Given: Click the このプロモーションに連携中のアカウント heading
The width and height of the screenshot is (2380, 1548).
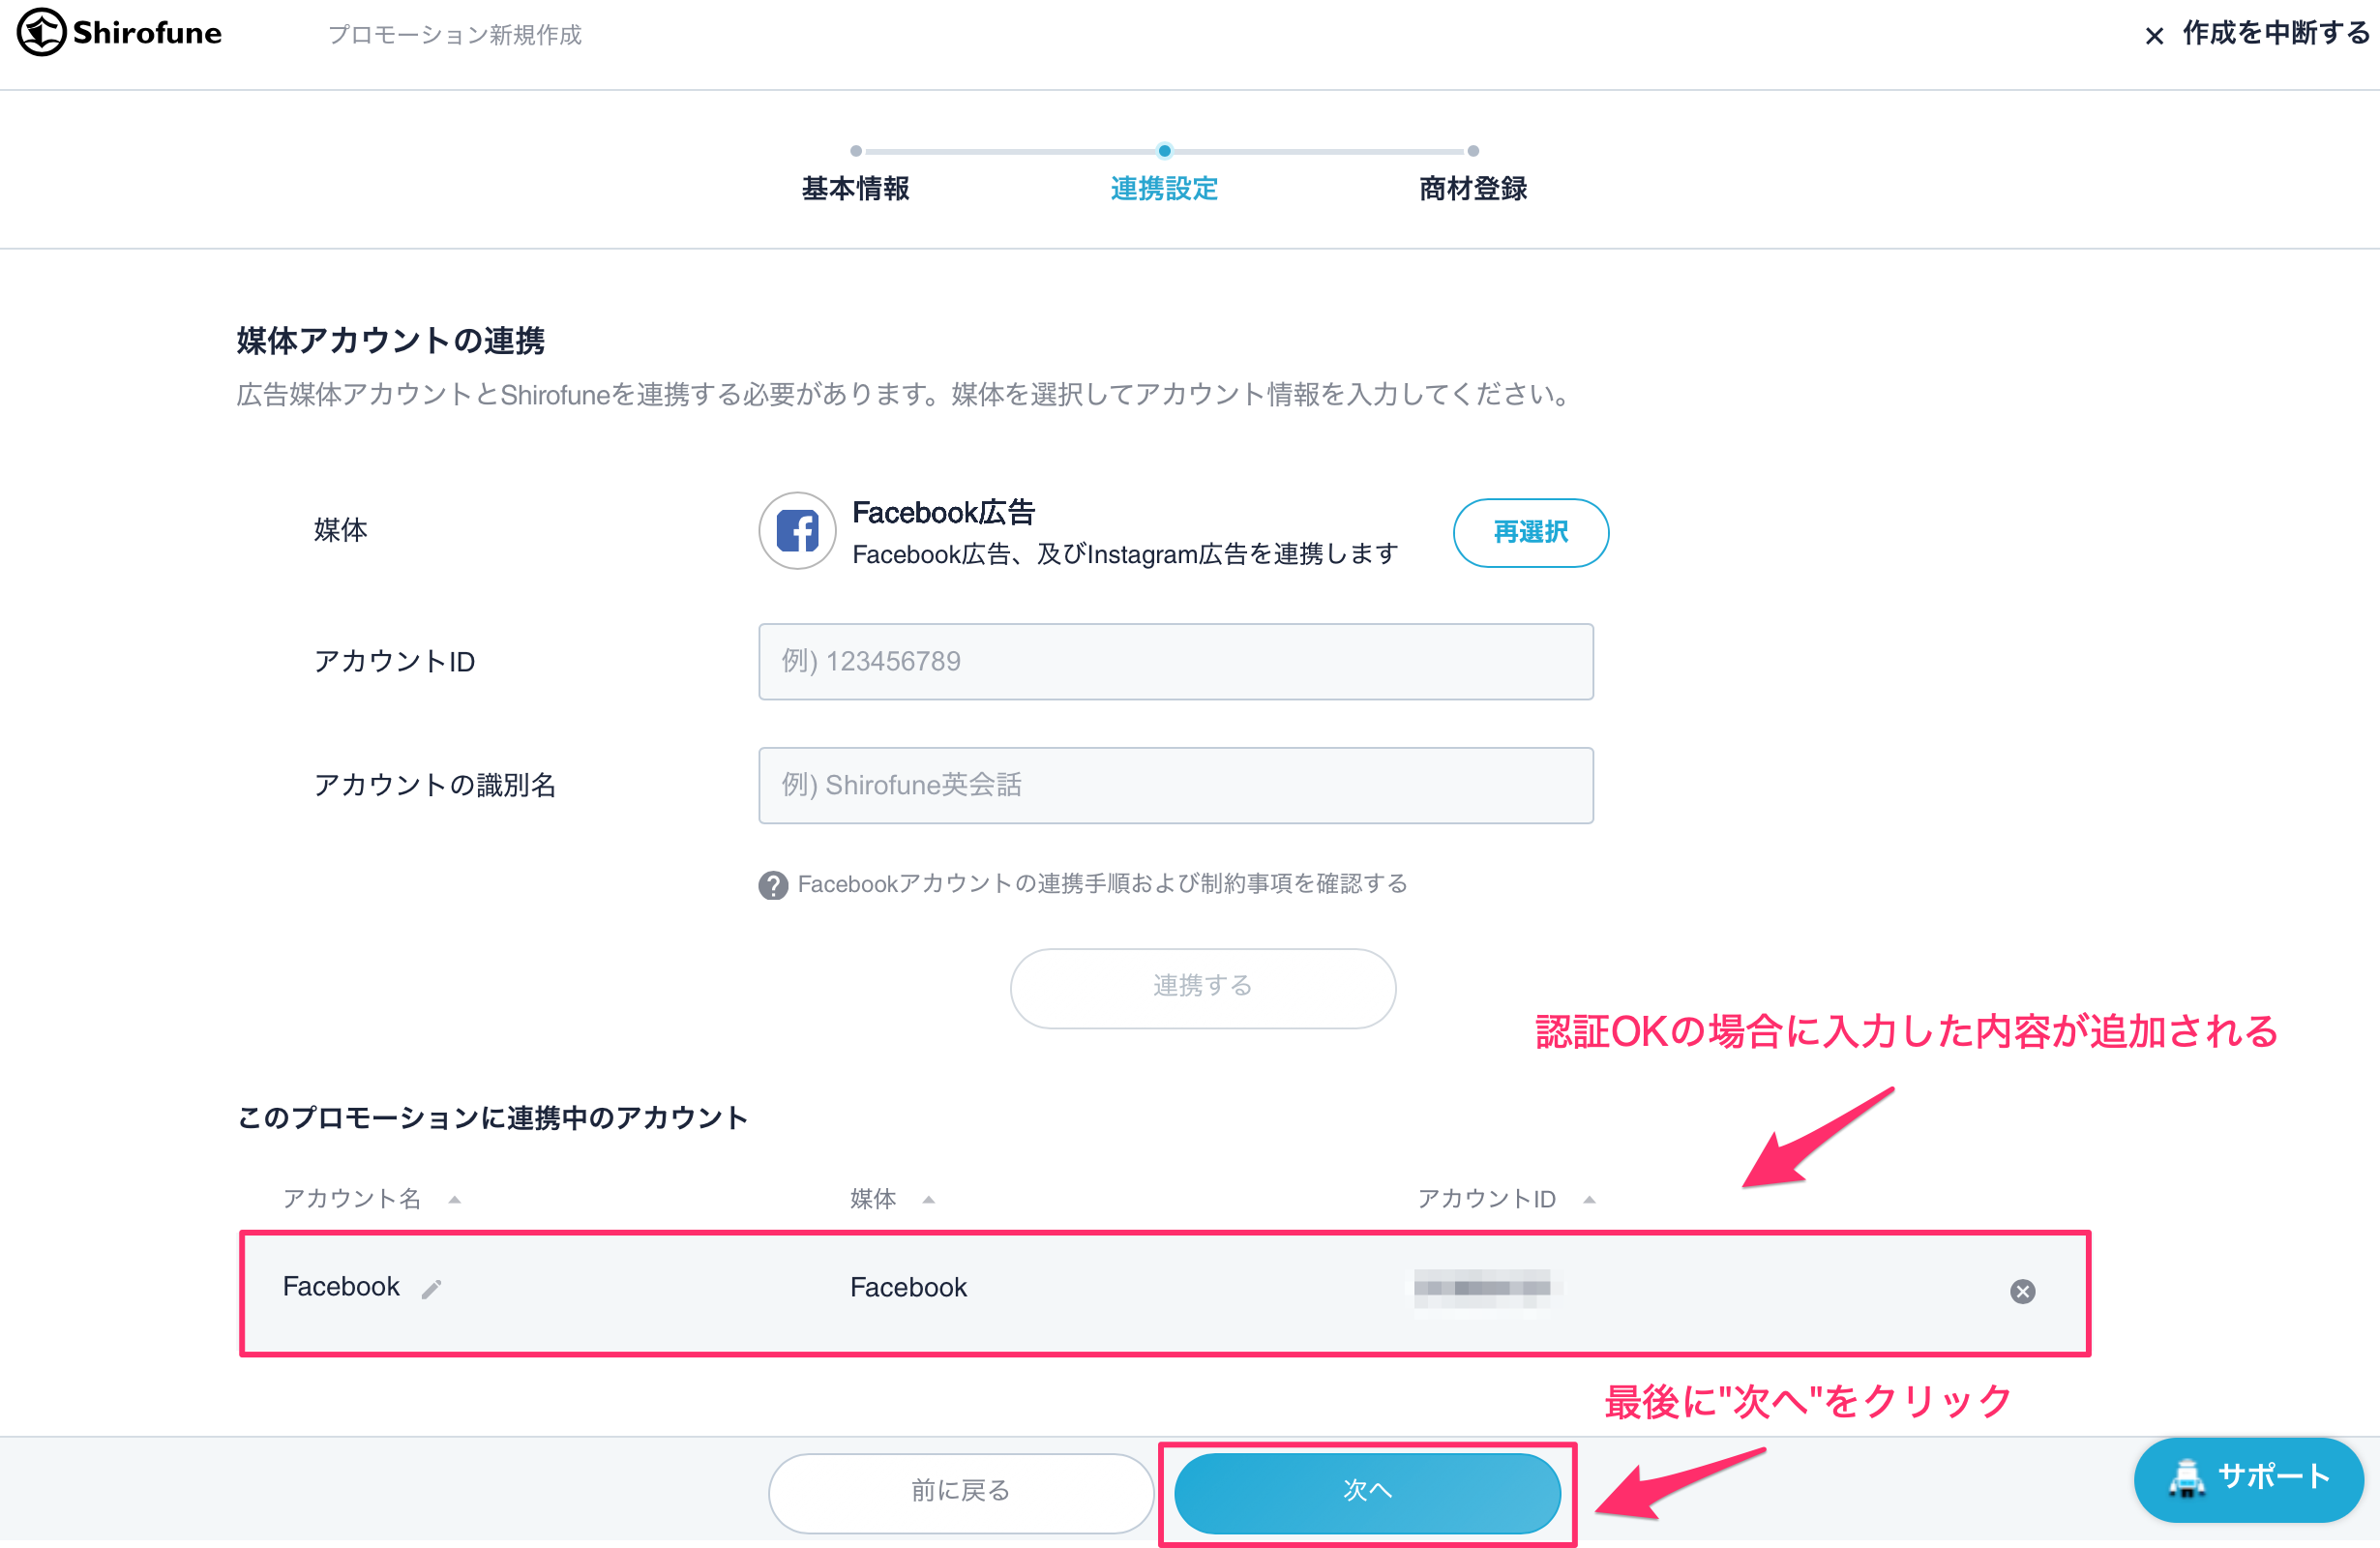Looking at the screenshot, I should pos(492,1117).
